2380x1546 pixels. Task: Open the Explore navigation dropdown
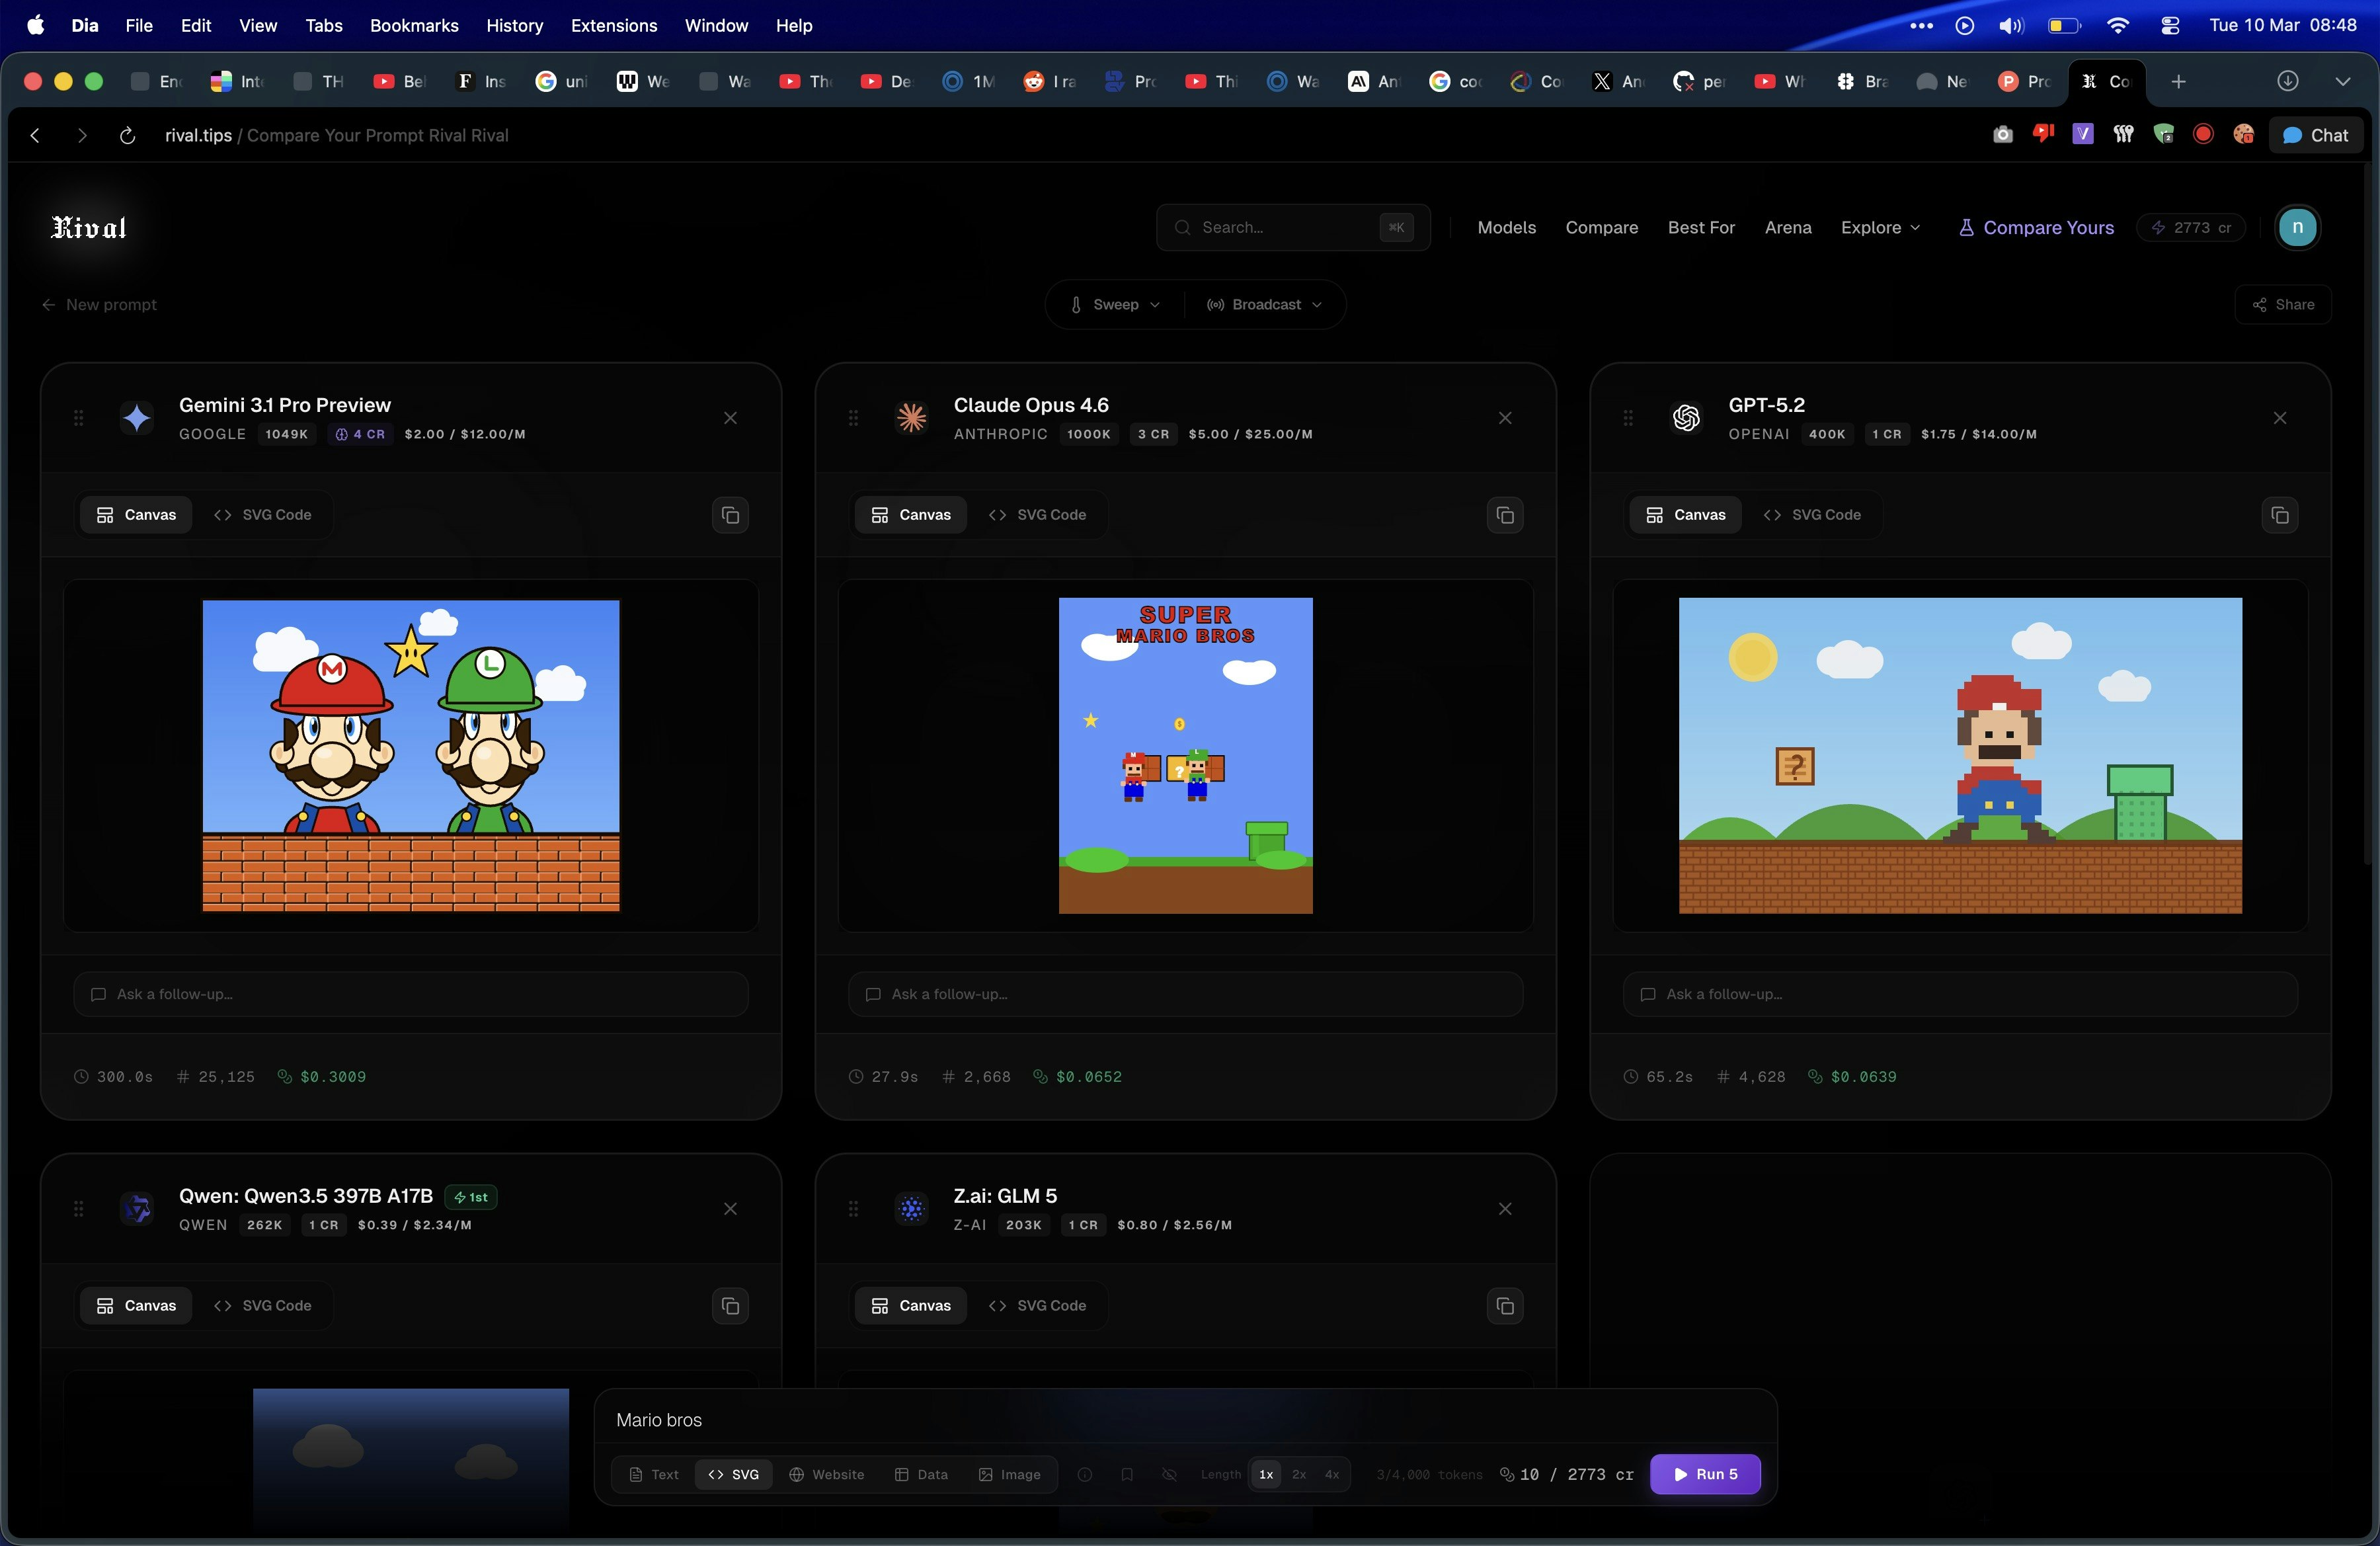tap(1880, 227)
